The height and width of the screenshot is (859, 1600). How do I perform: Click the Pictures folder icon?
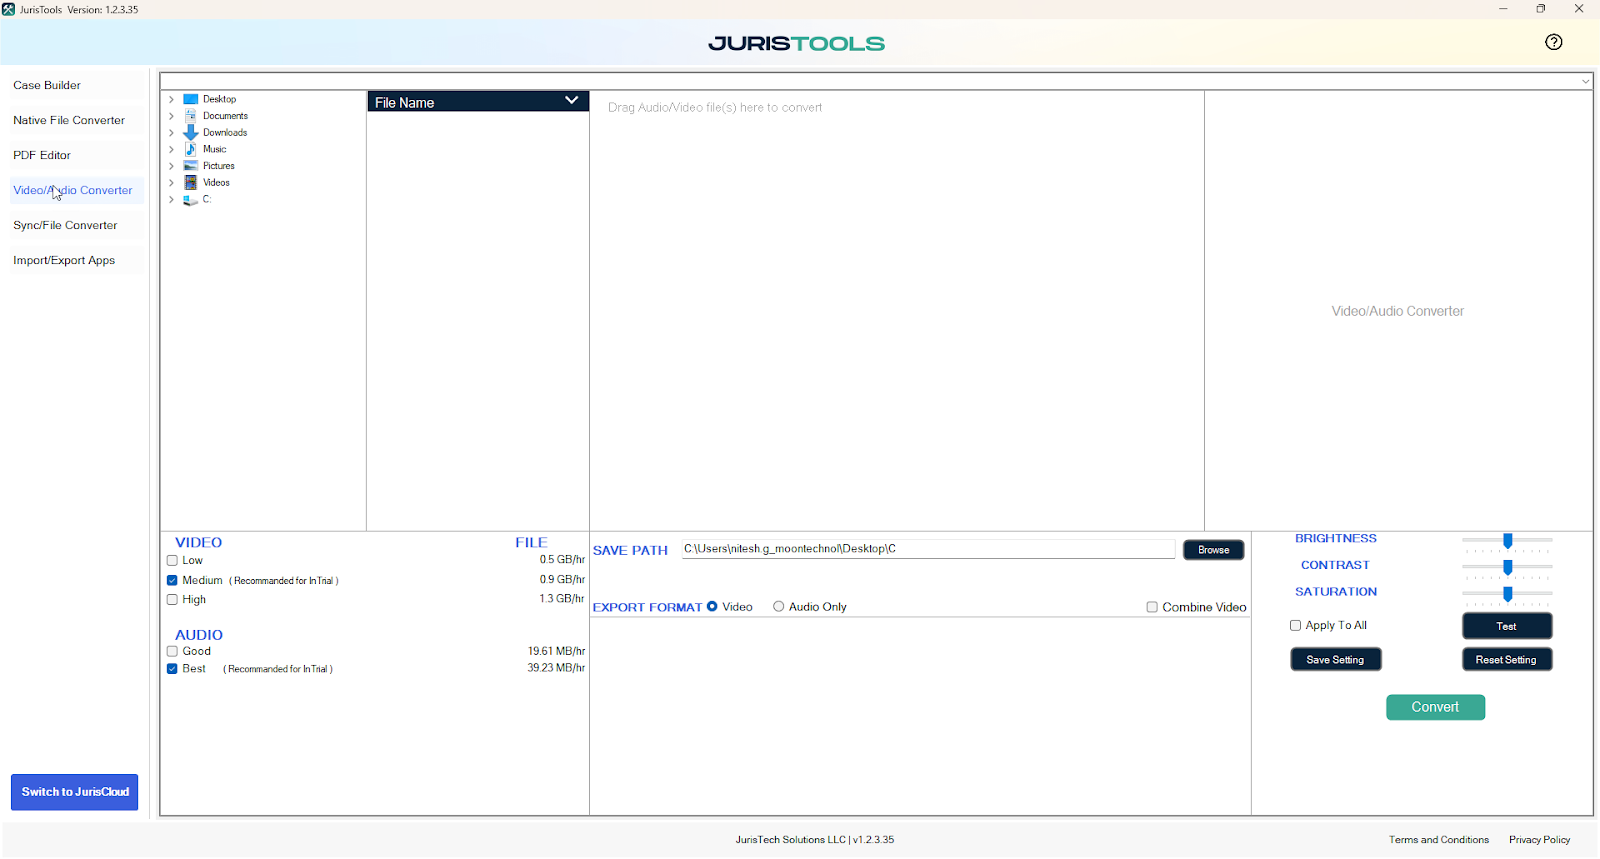click(x=191, y=166)
